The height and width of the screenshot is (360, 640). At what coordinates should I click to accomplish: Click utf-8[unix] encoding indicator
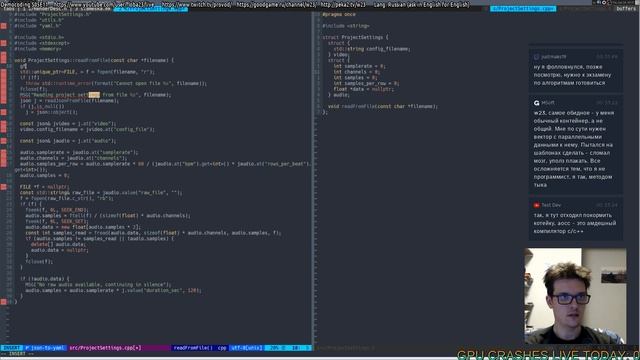[246, 348]
